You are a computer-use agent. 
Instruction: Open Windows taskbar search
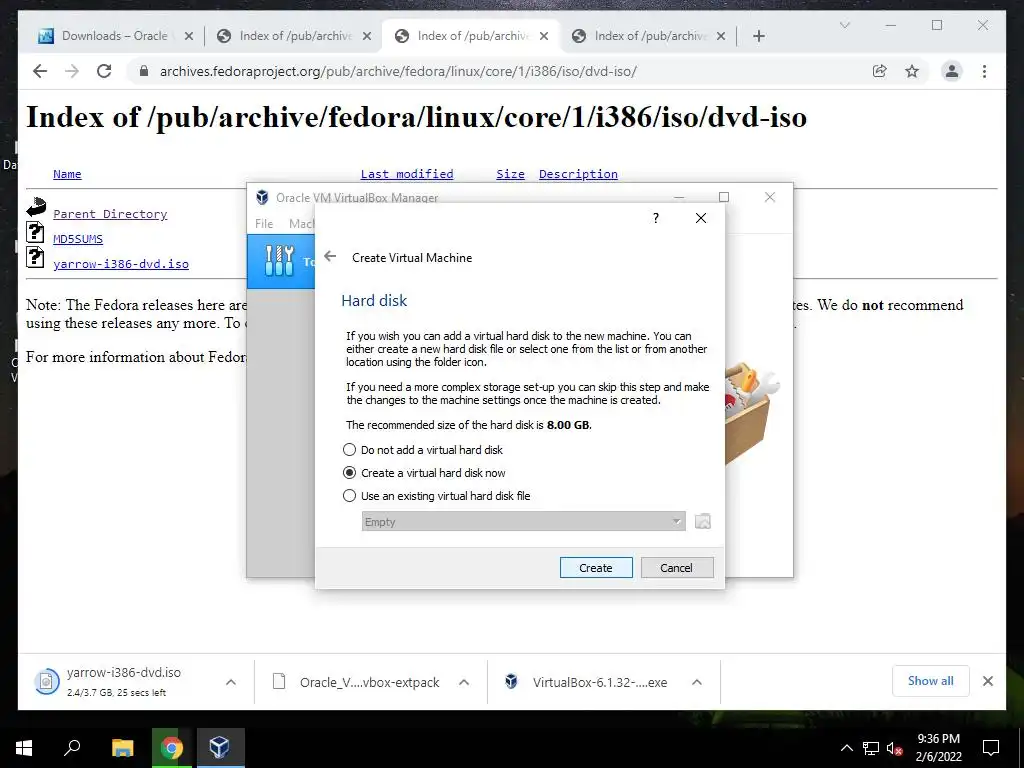(72, 748)
